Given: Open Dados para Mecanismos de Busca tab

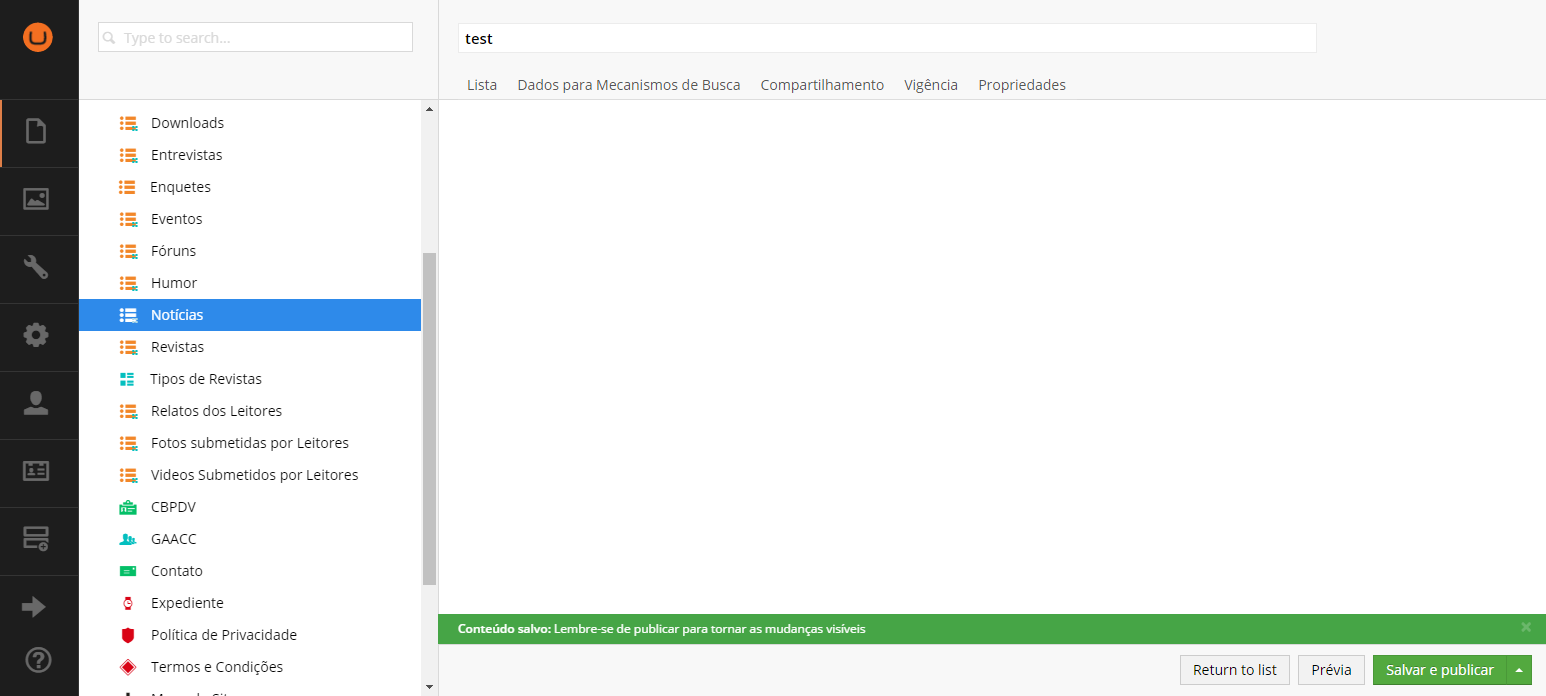Looking at the screenshot, I should point(629,85).
